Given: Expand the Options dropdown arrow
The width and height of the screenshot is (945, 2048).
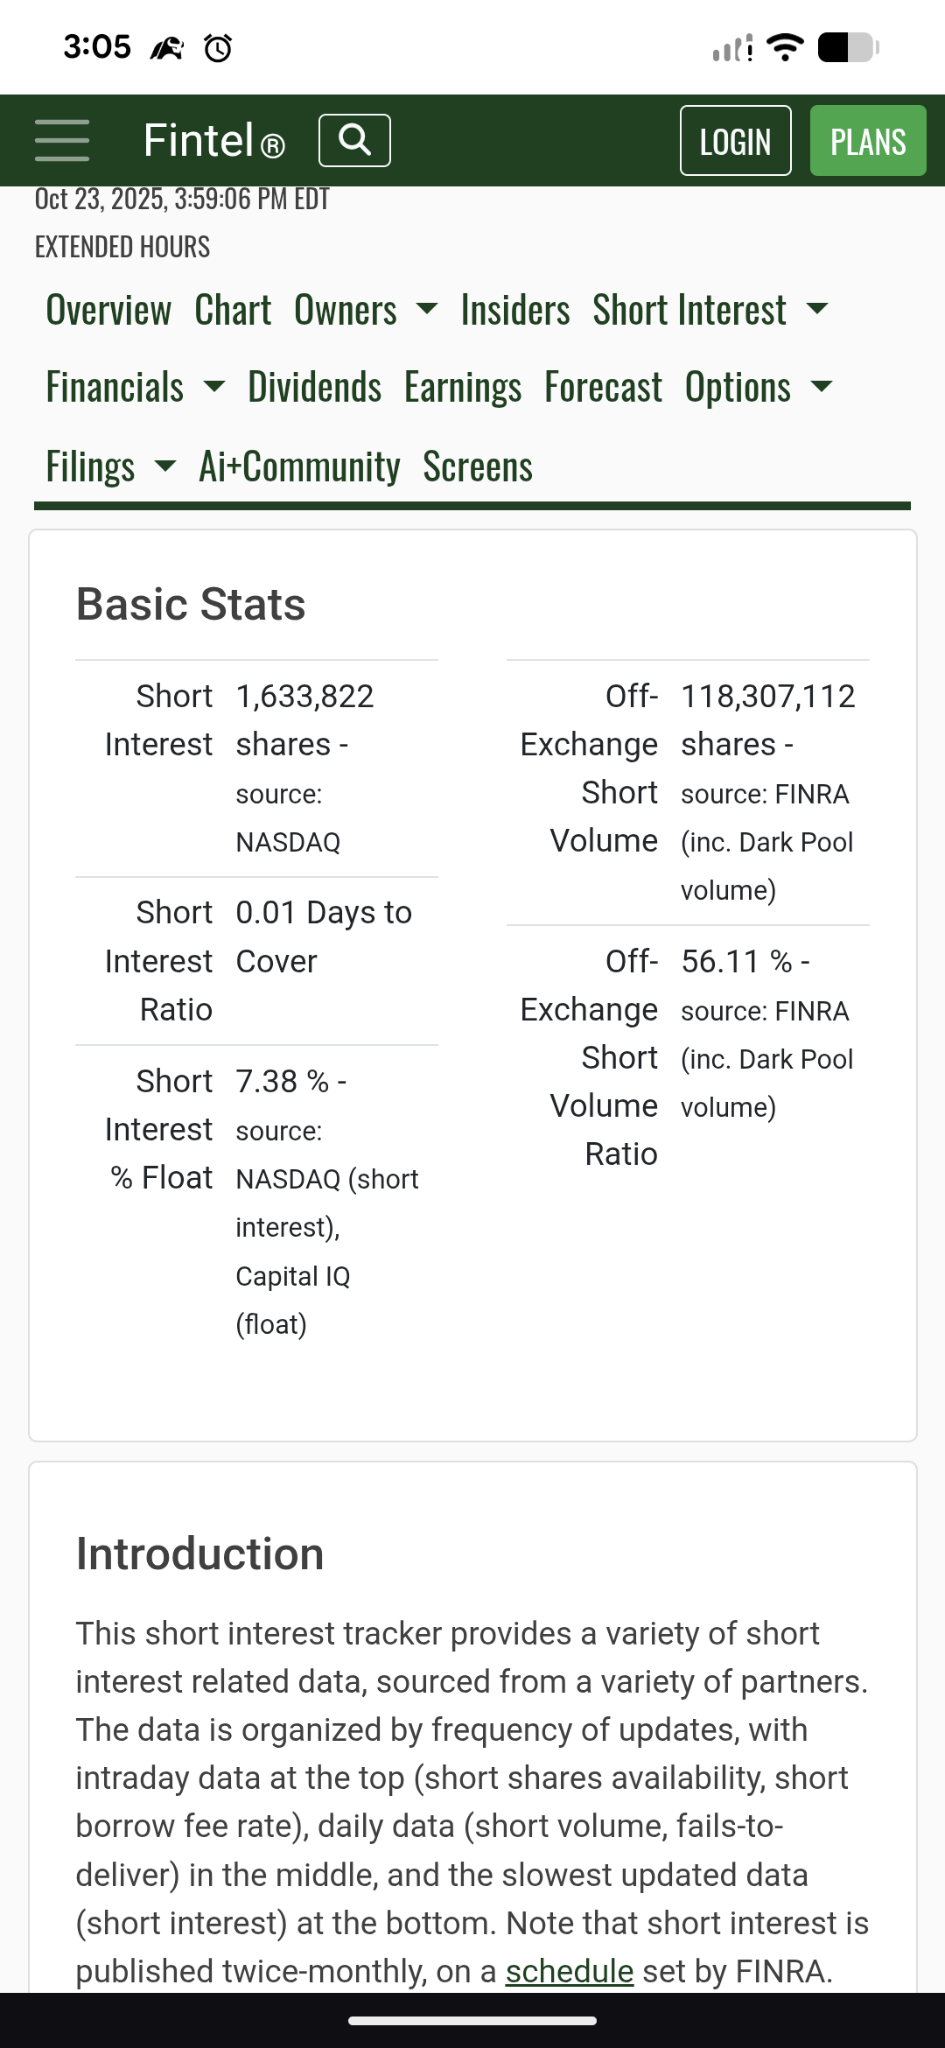Looking at the screenshot, I should click(821, 387).
